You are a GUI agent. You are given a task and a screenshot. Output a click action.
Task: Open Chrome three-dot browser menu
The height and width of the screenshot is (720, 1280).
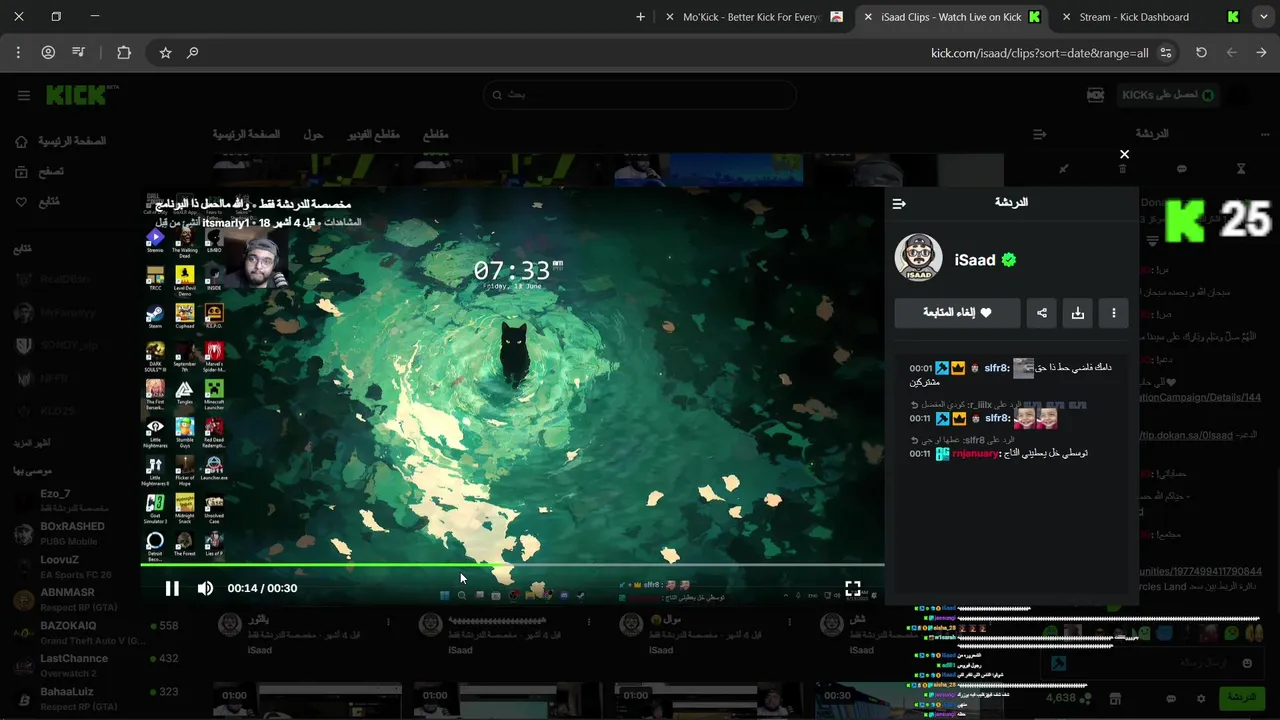[18, 53]
